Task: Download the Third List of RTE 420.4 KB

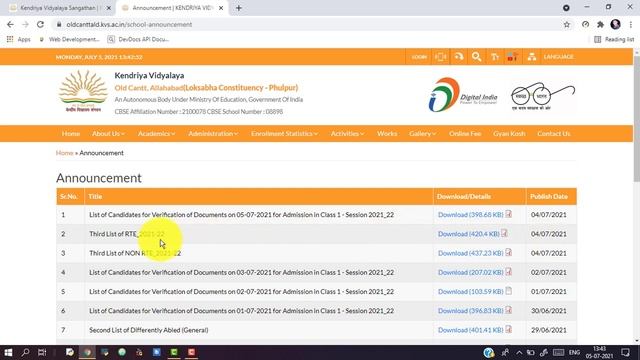Action: click(469, 234)
